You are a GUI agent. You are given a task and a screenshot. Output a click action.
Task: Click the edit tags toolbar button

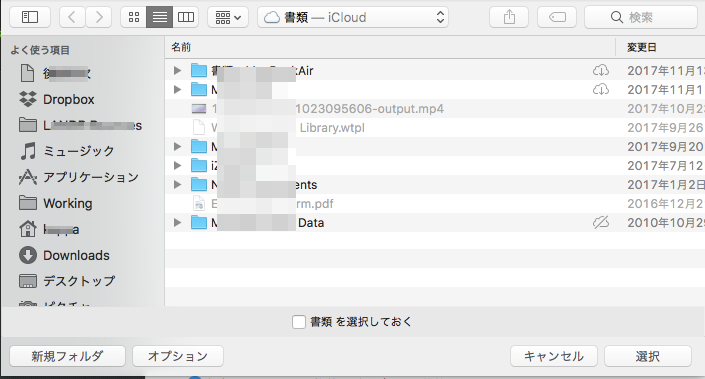557,17
